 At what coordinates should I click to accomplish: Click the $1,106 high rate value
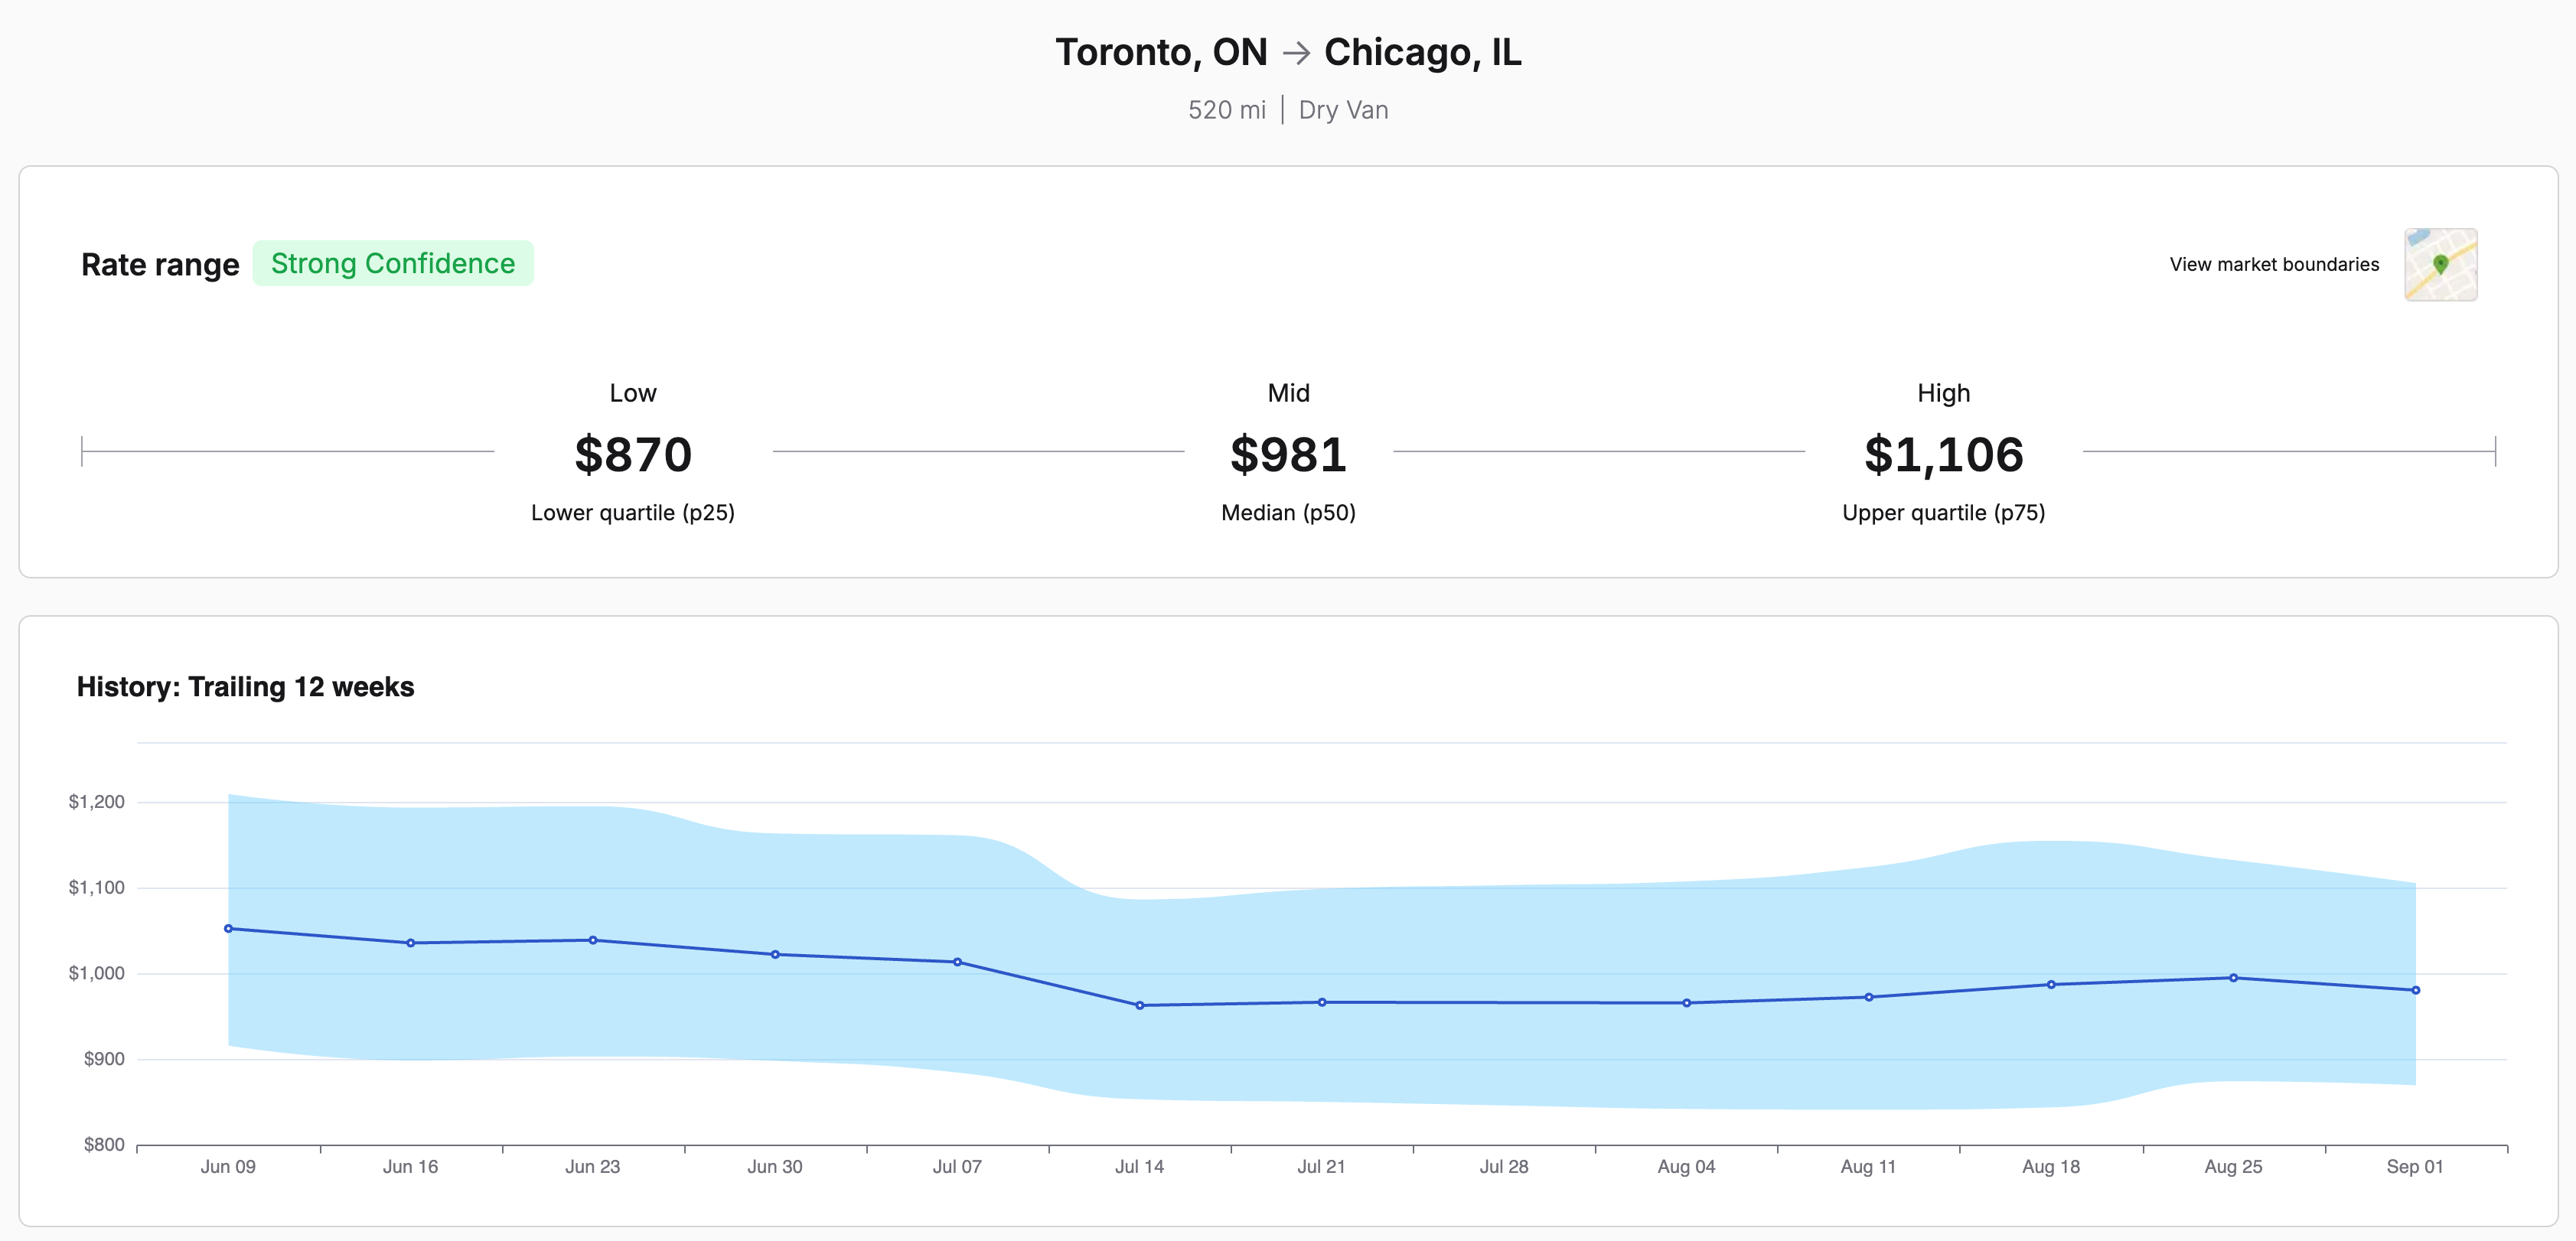click(x=1943, y=454)
